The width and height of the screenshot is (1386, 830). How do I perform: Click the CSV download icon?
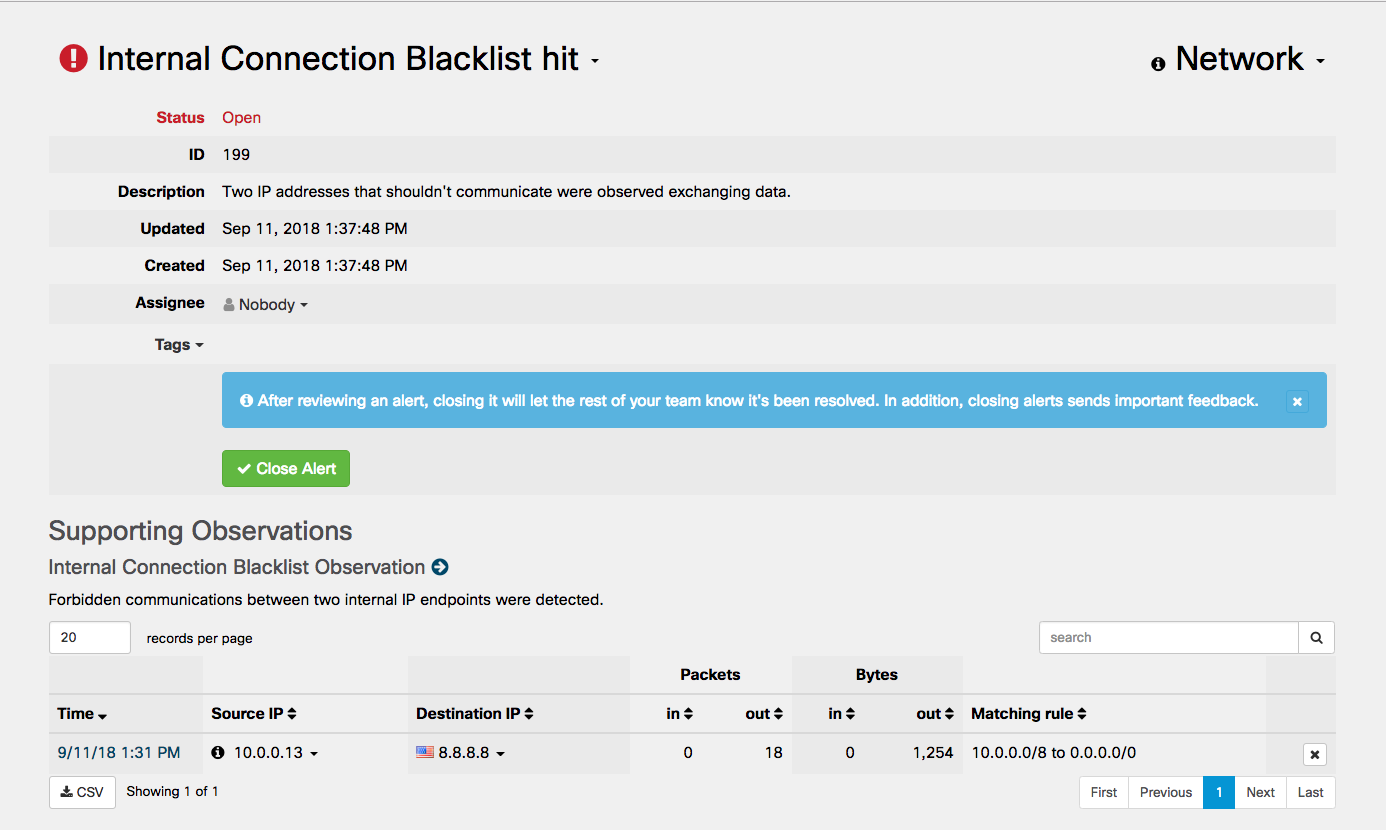(66, 792)
